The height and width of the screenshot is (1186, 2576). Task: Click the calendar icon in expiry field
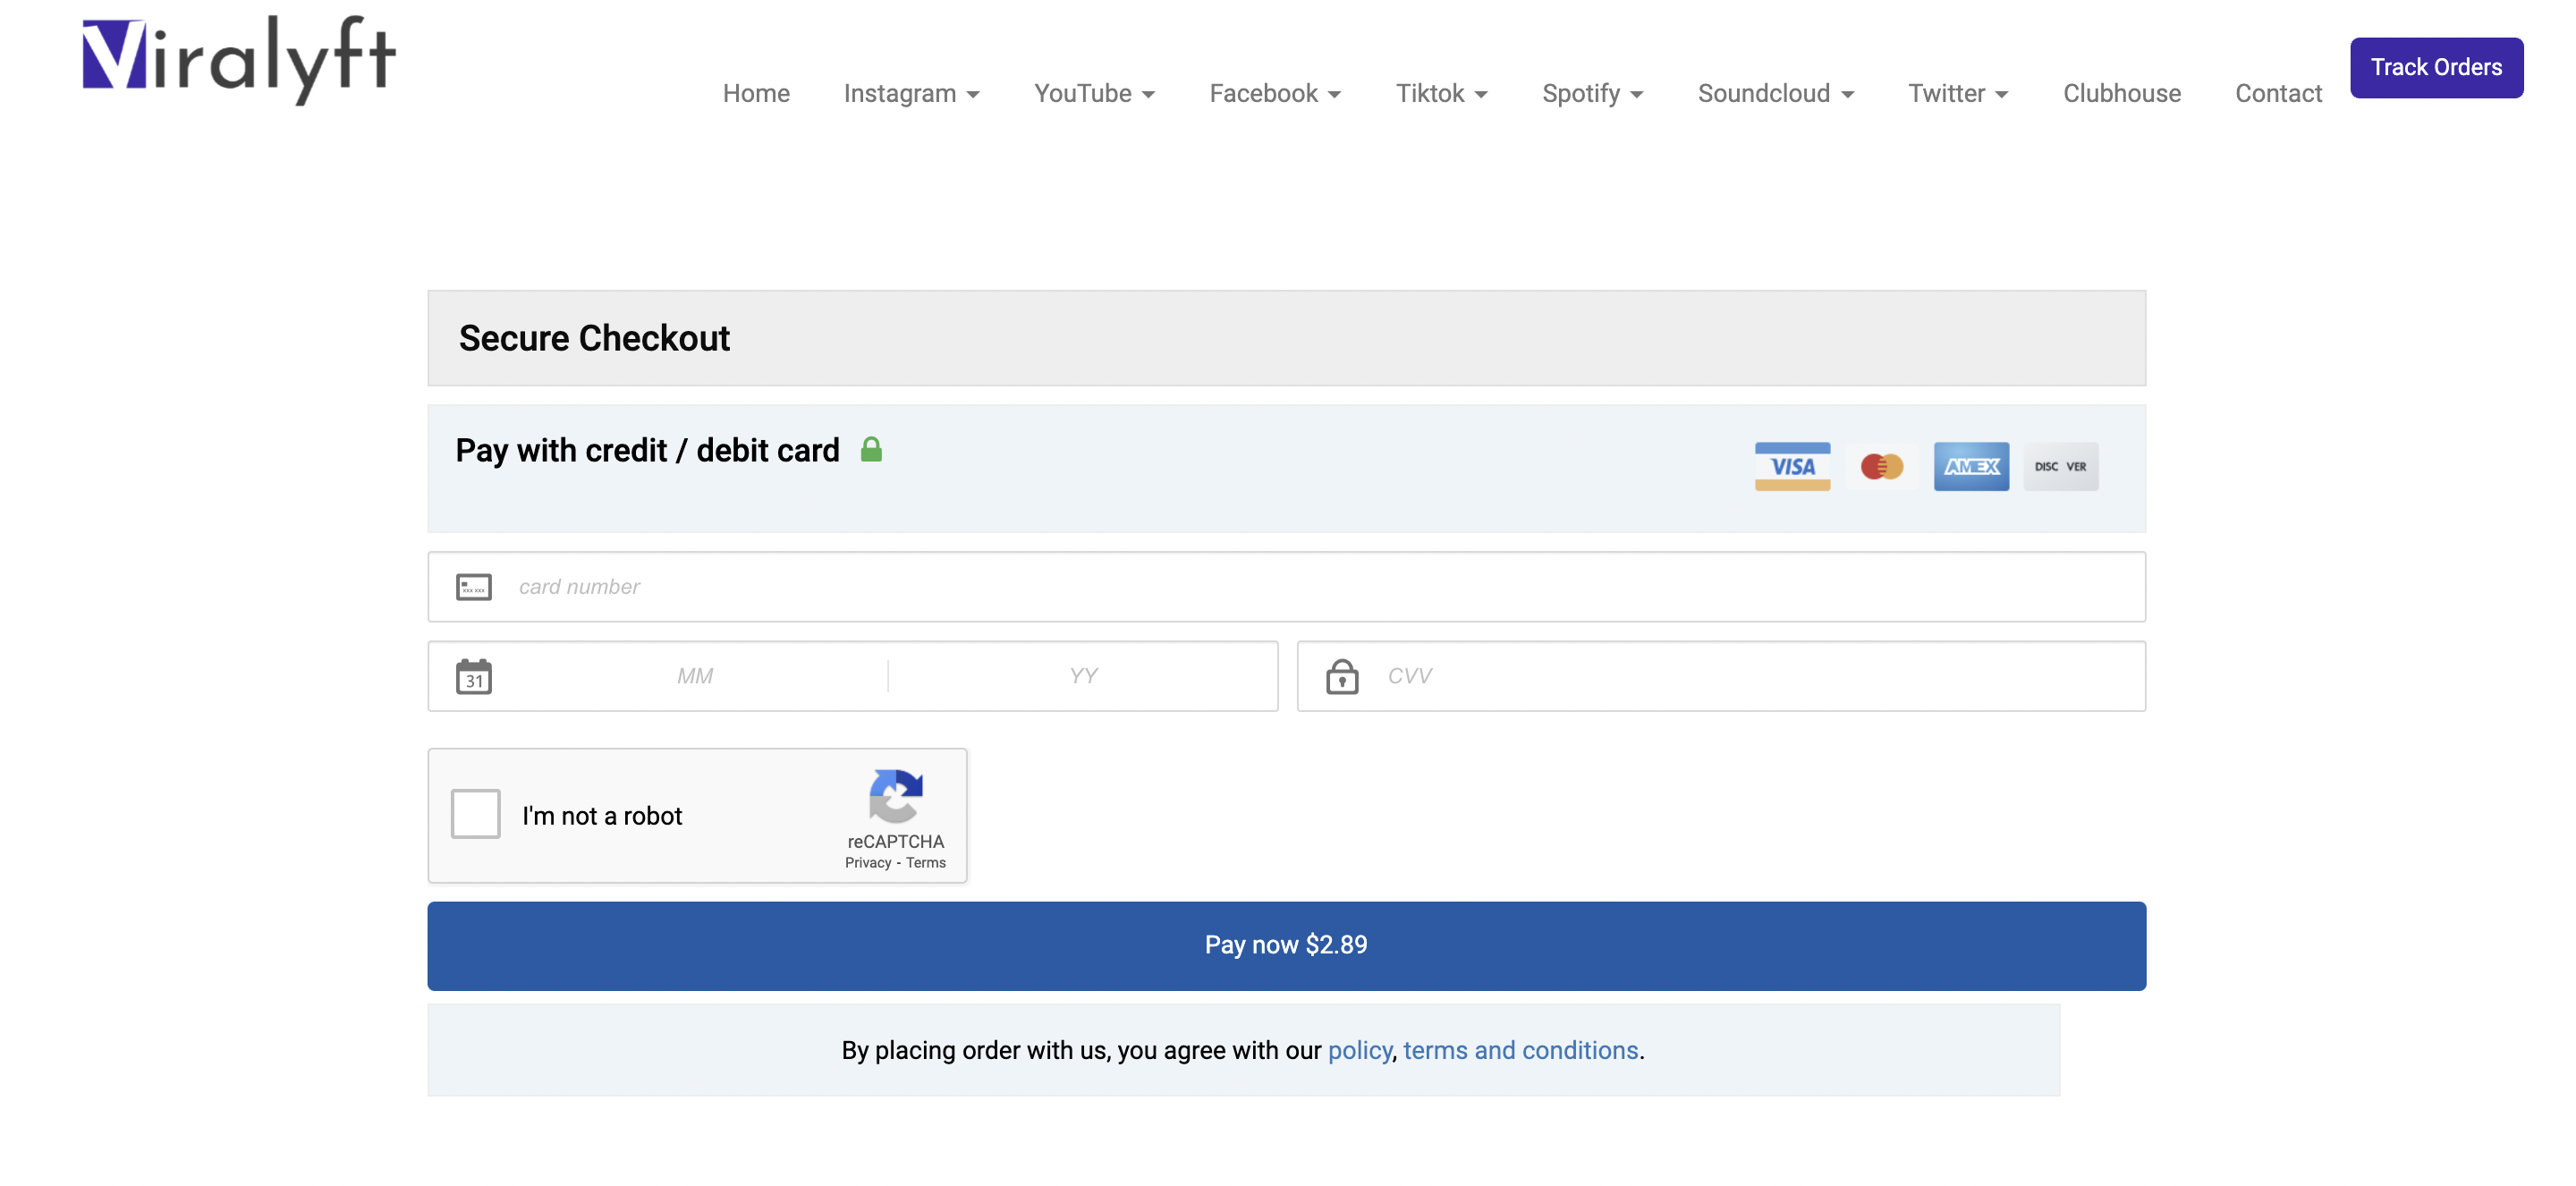coord(474,676)
